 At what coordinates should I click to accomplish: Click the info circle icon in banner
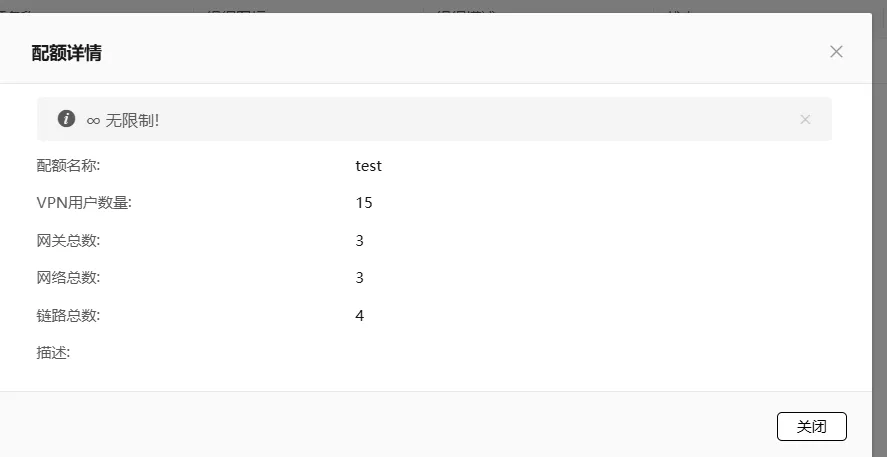point(66,119)
